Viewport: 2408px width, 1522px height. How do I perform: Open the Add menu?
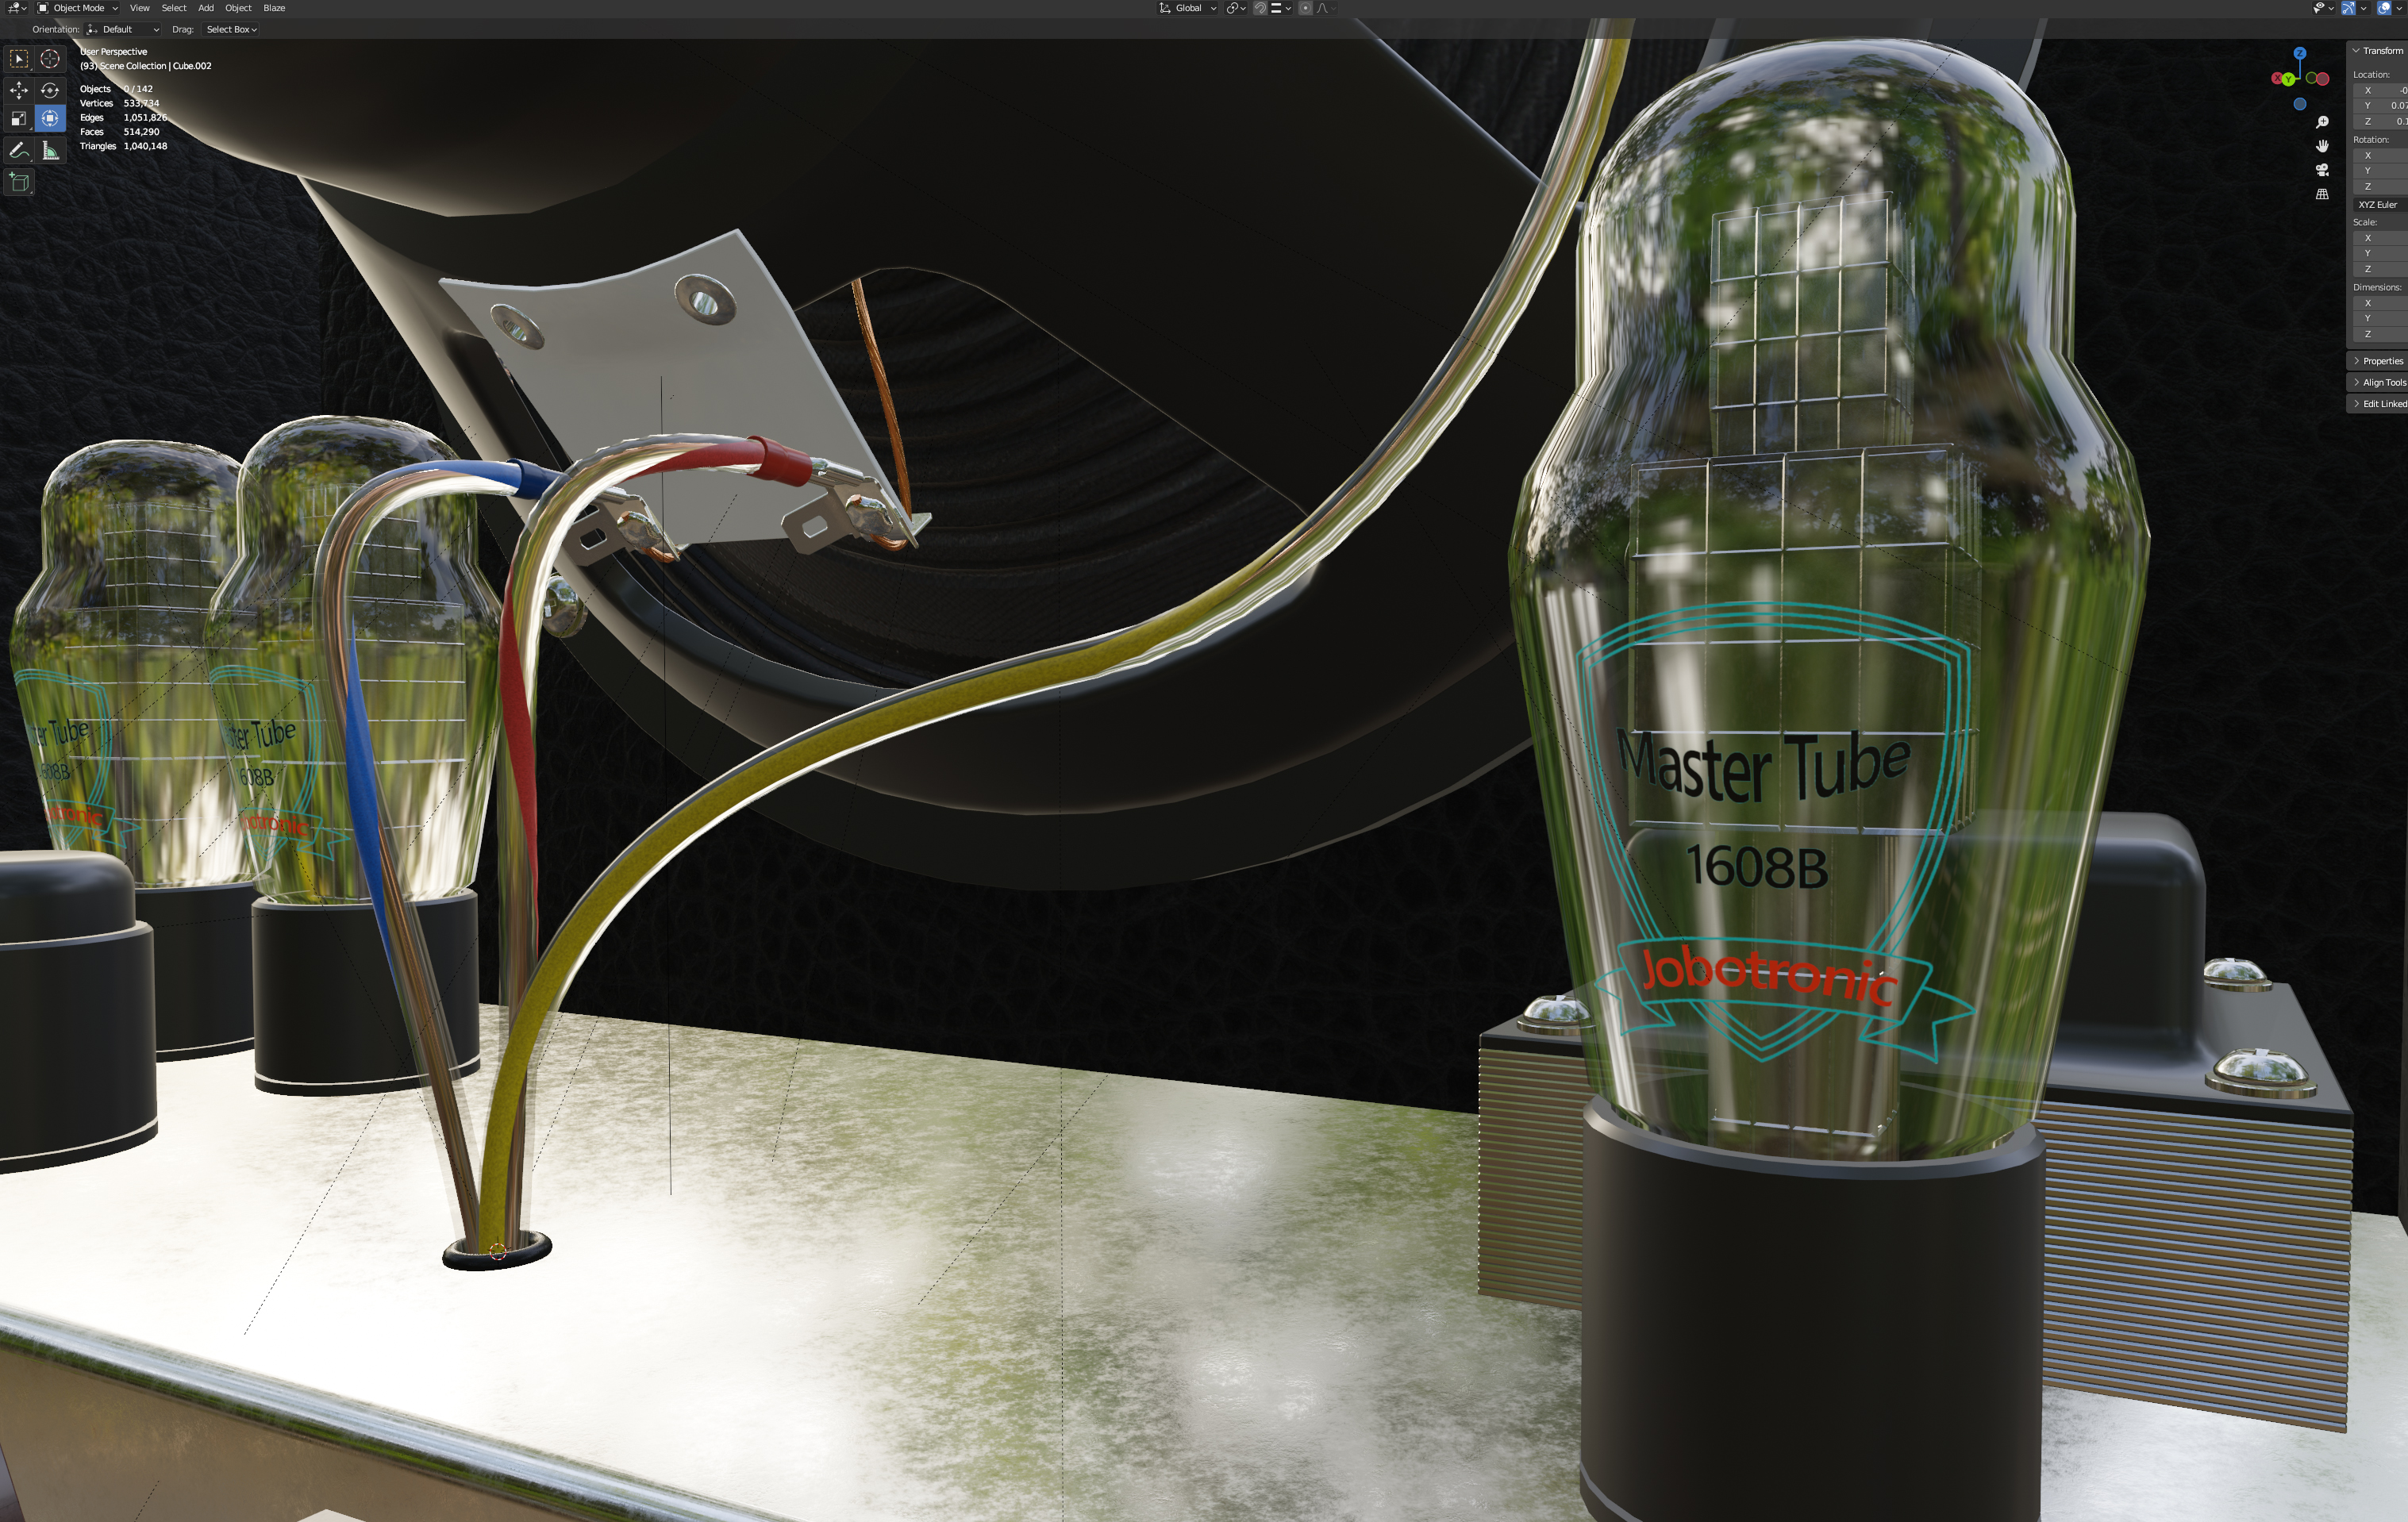point(206,8)
